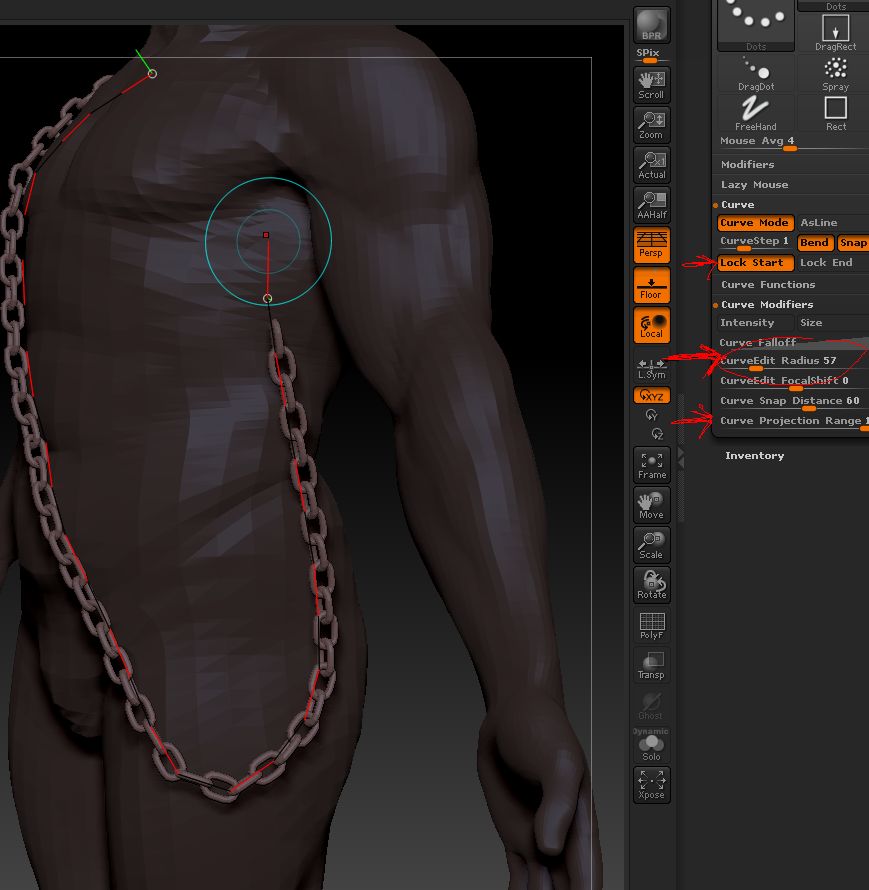Enable the AsLine option

[818, 223]
